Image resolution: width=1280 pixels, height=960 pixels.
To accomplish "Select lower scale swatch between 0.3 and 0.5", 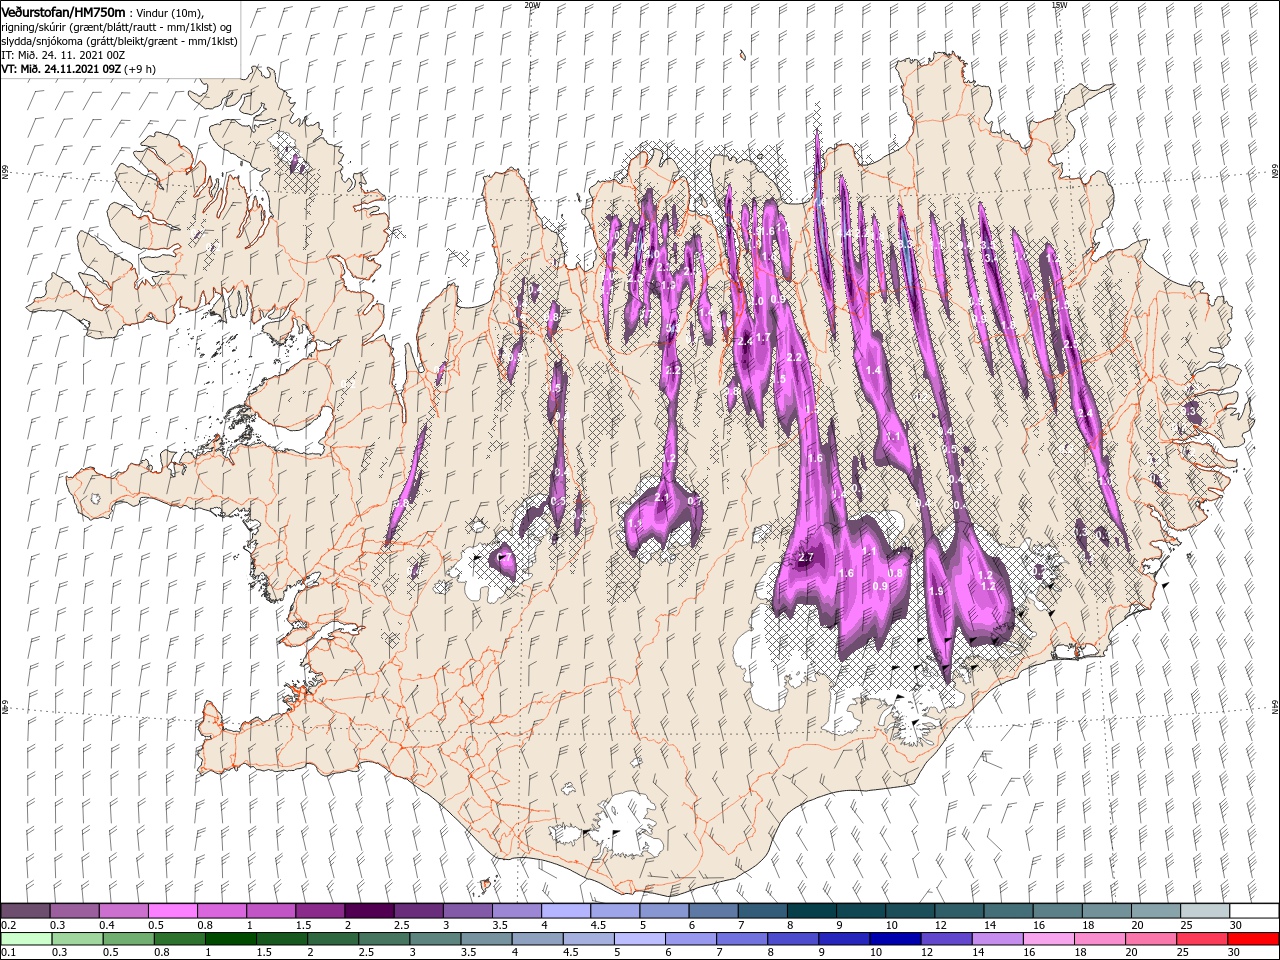I will pyautogui.click(x=77, y=938).
